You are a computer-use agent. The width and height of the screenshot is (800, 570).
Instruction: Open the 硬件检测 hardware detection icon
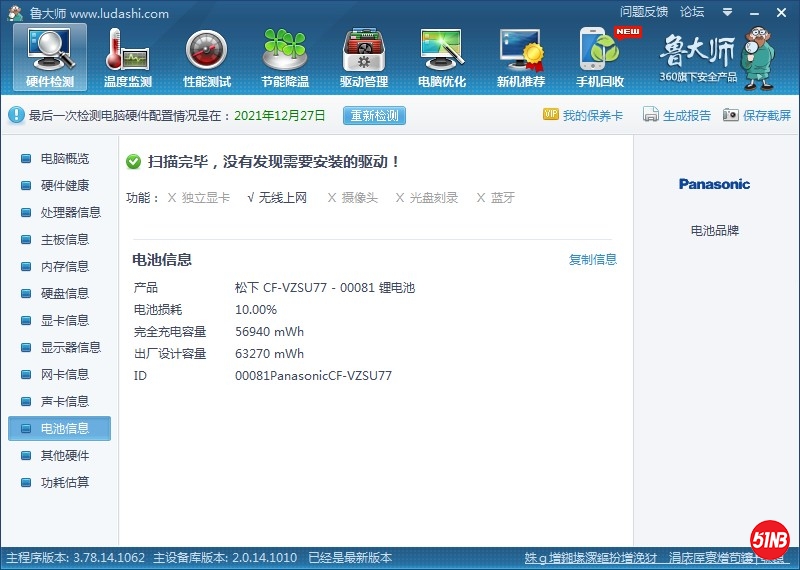pyautogui.click(x=49, y=57)
